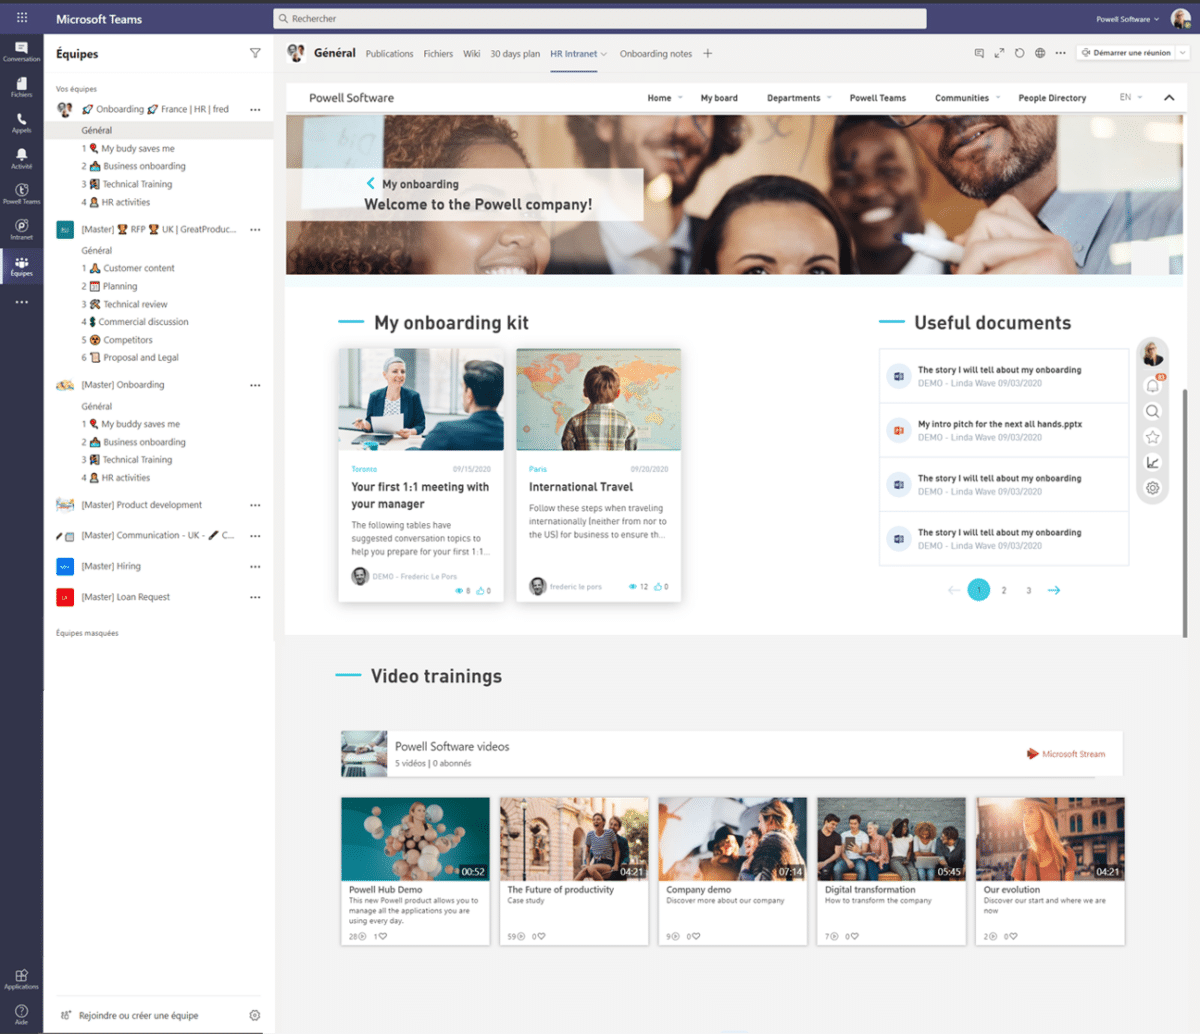Expand the chevron next to Démarrer une réunion
Viewport: 1200px width, 1034px height.
(x=1181, y=53)
